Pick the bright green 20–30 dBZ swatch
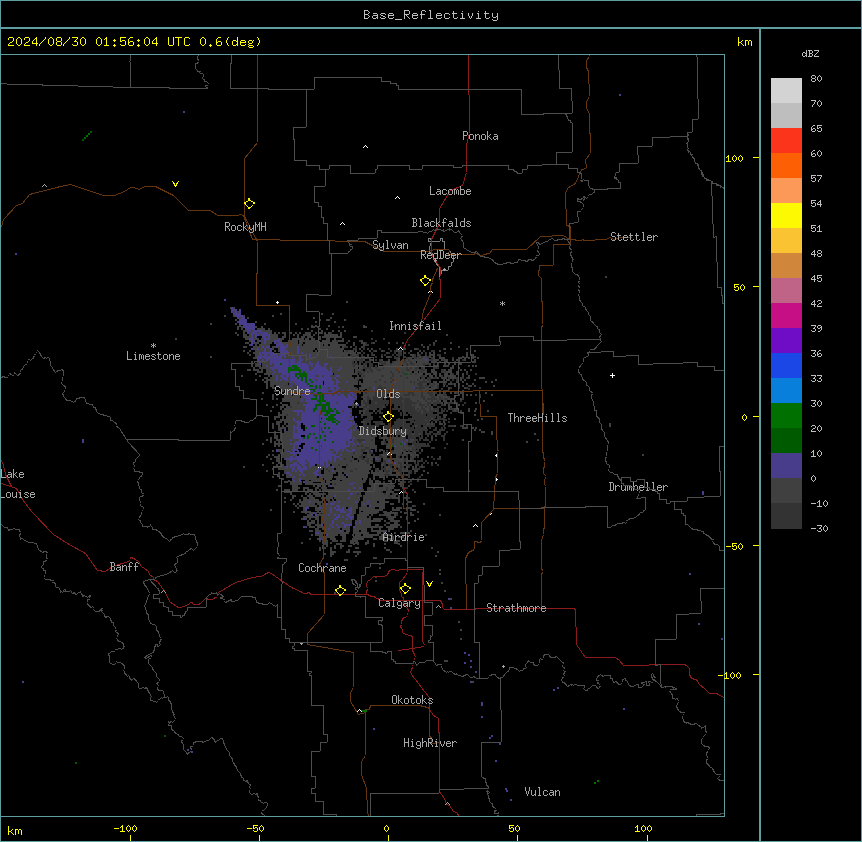862x842 pixels. tap(786, 416)
